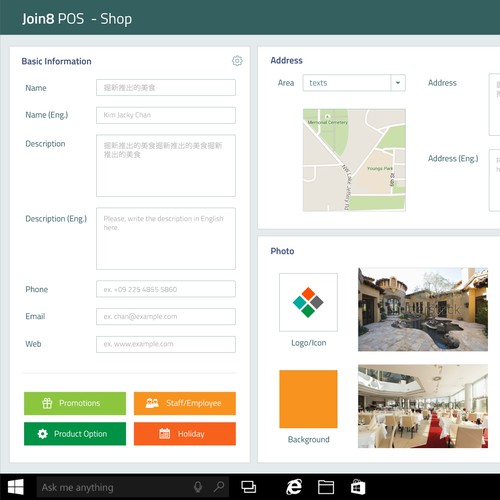Viewport: 500px width, 500px height.
Task: Click the Ask me anything search box
Action: [x=133, y=487]
